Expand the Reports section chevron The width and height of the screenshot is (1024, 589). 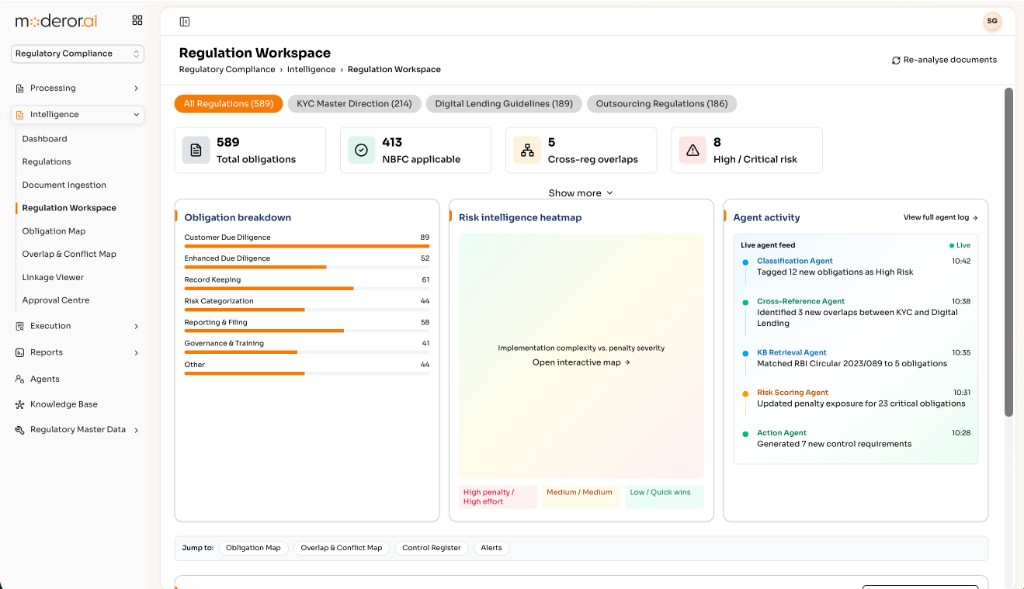(x=136, y=353)
